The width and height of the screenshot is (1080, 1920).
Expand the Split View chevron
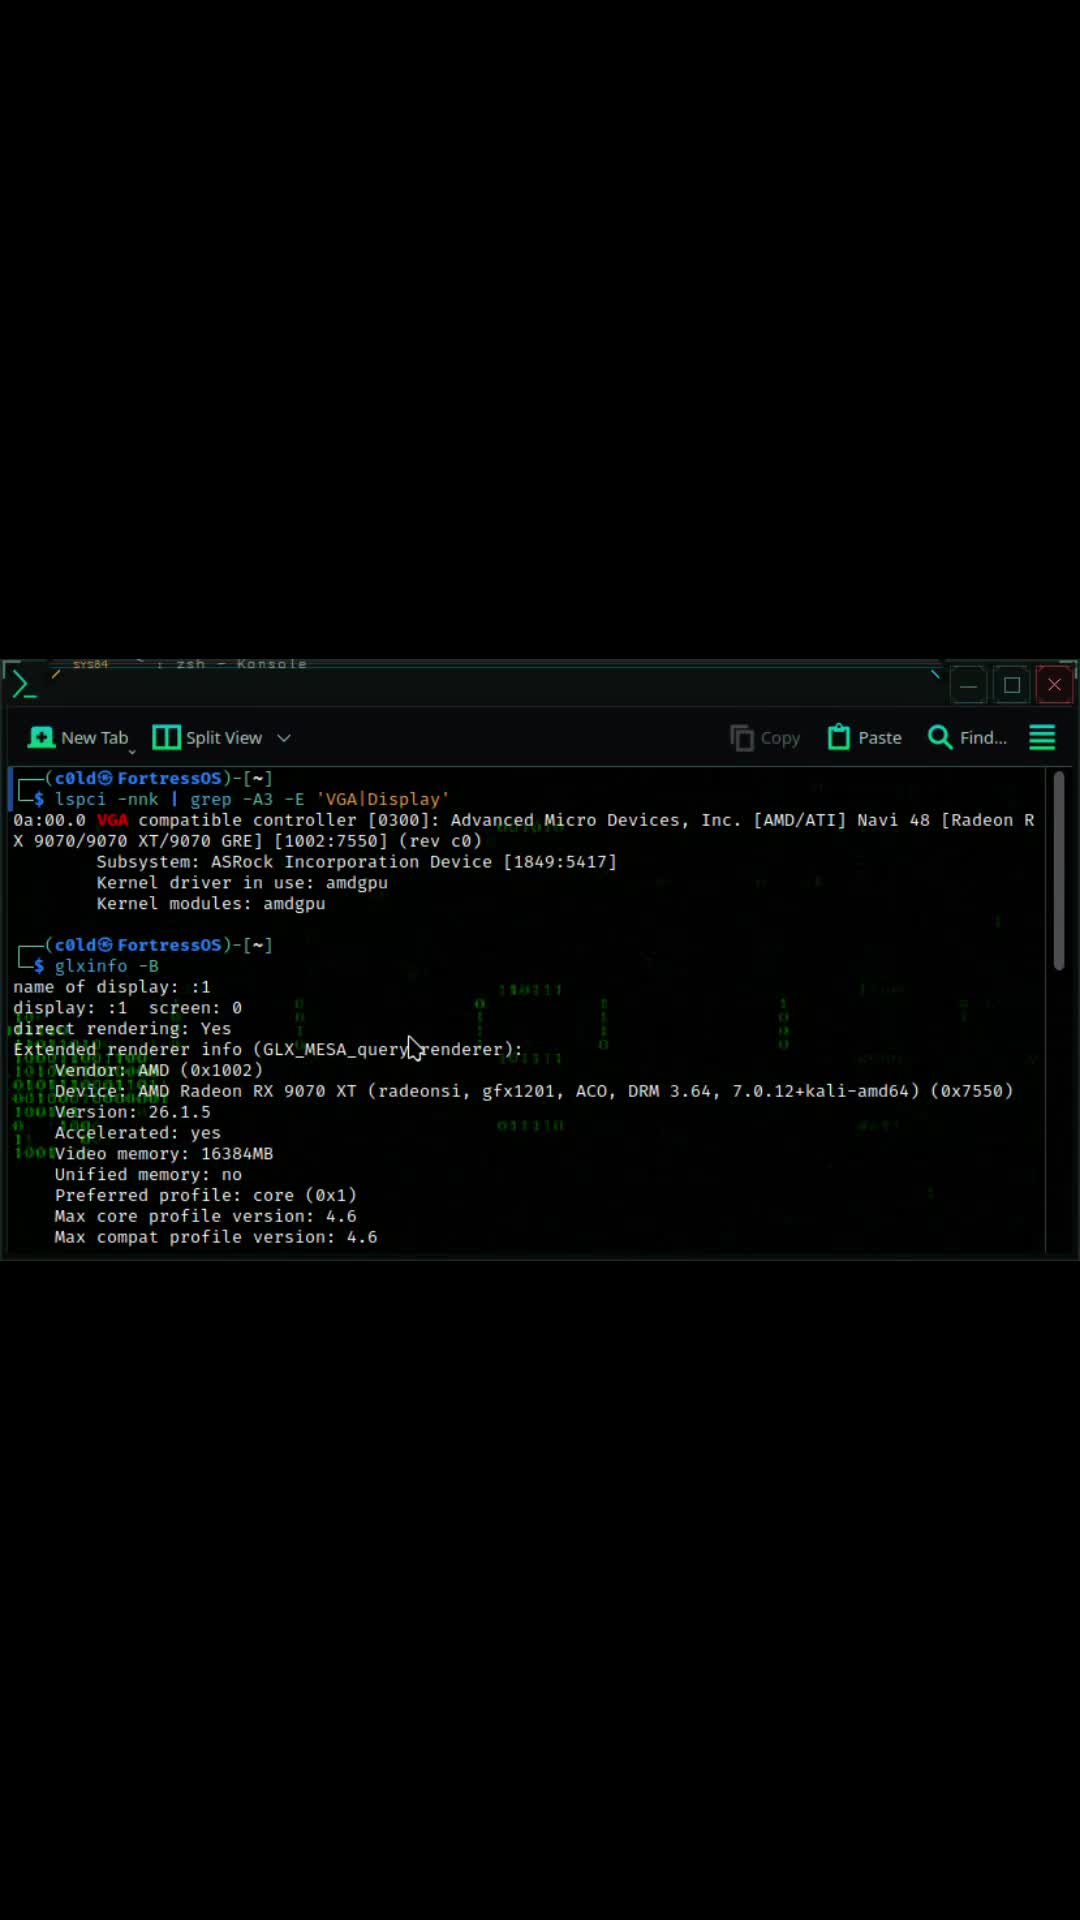pyautogui.click(x=284, y=738)
